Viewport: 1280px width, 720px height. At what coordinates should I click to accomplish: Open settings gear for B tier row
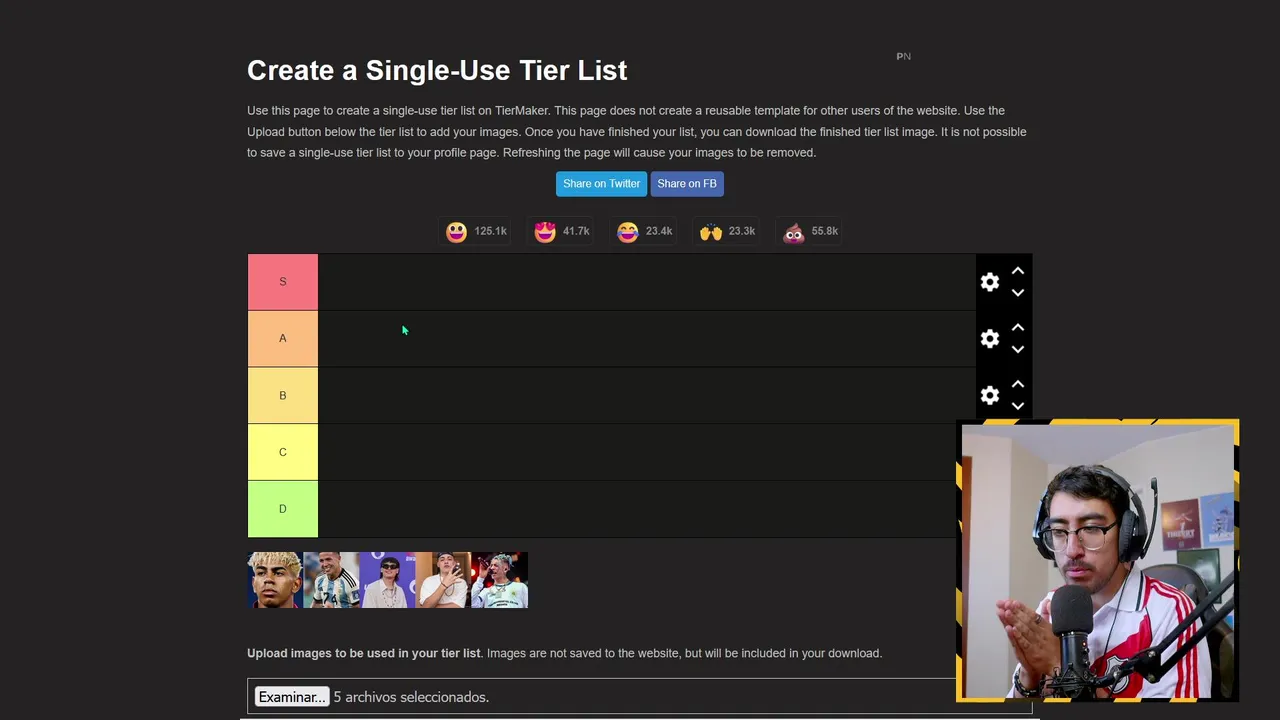point(990,396)
